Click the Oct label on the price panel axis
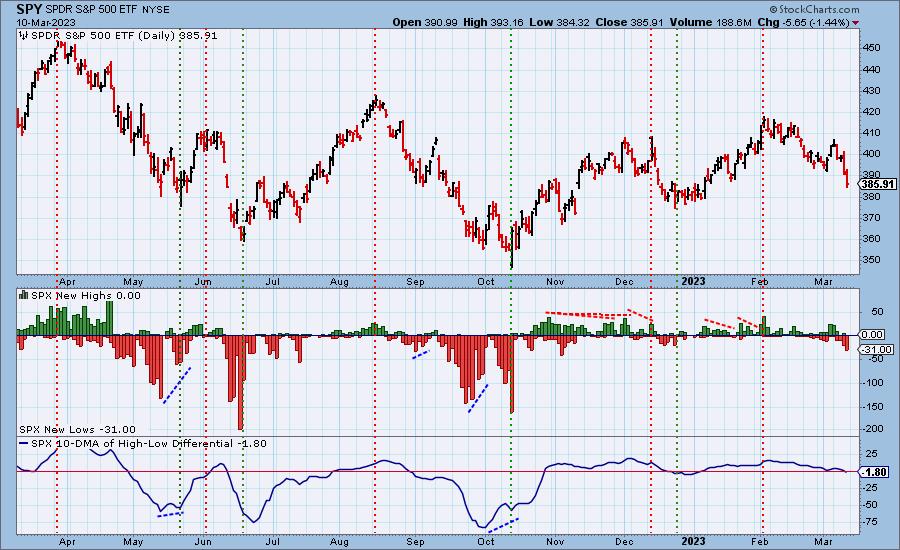 486,281
